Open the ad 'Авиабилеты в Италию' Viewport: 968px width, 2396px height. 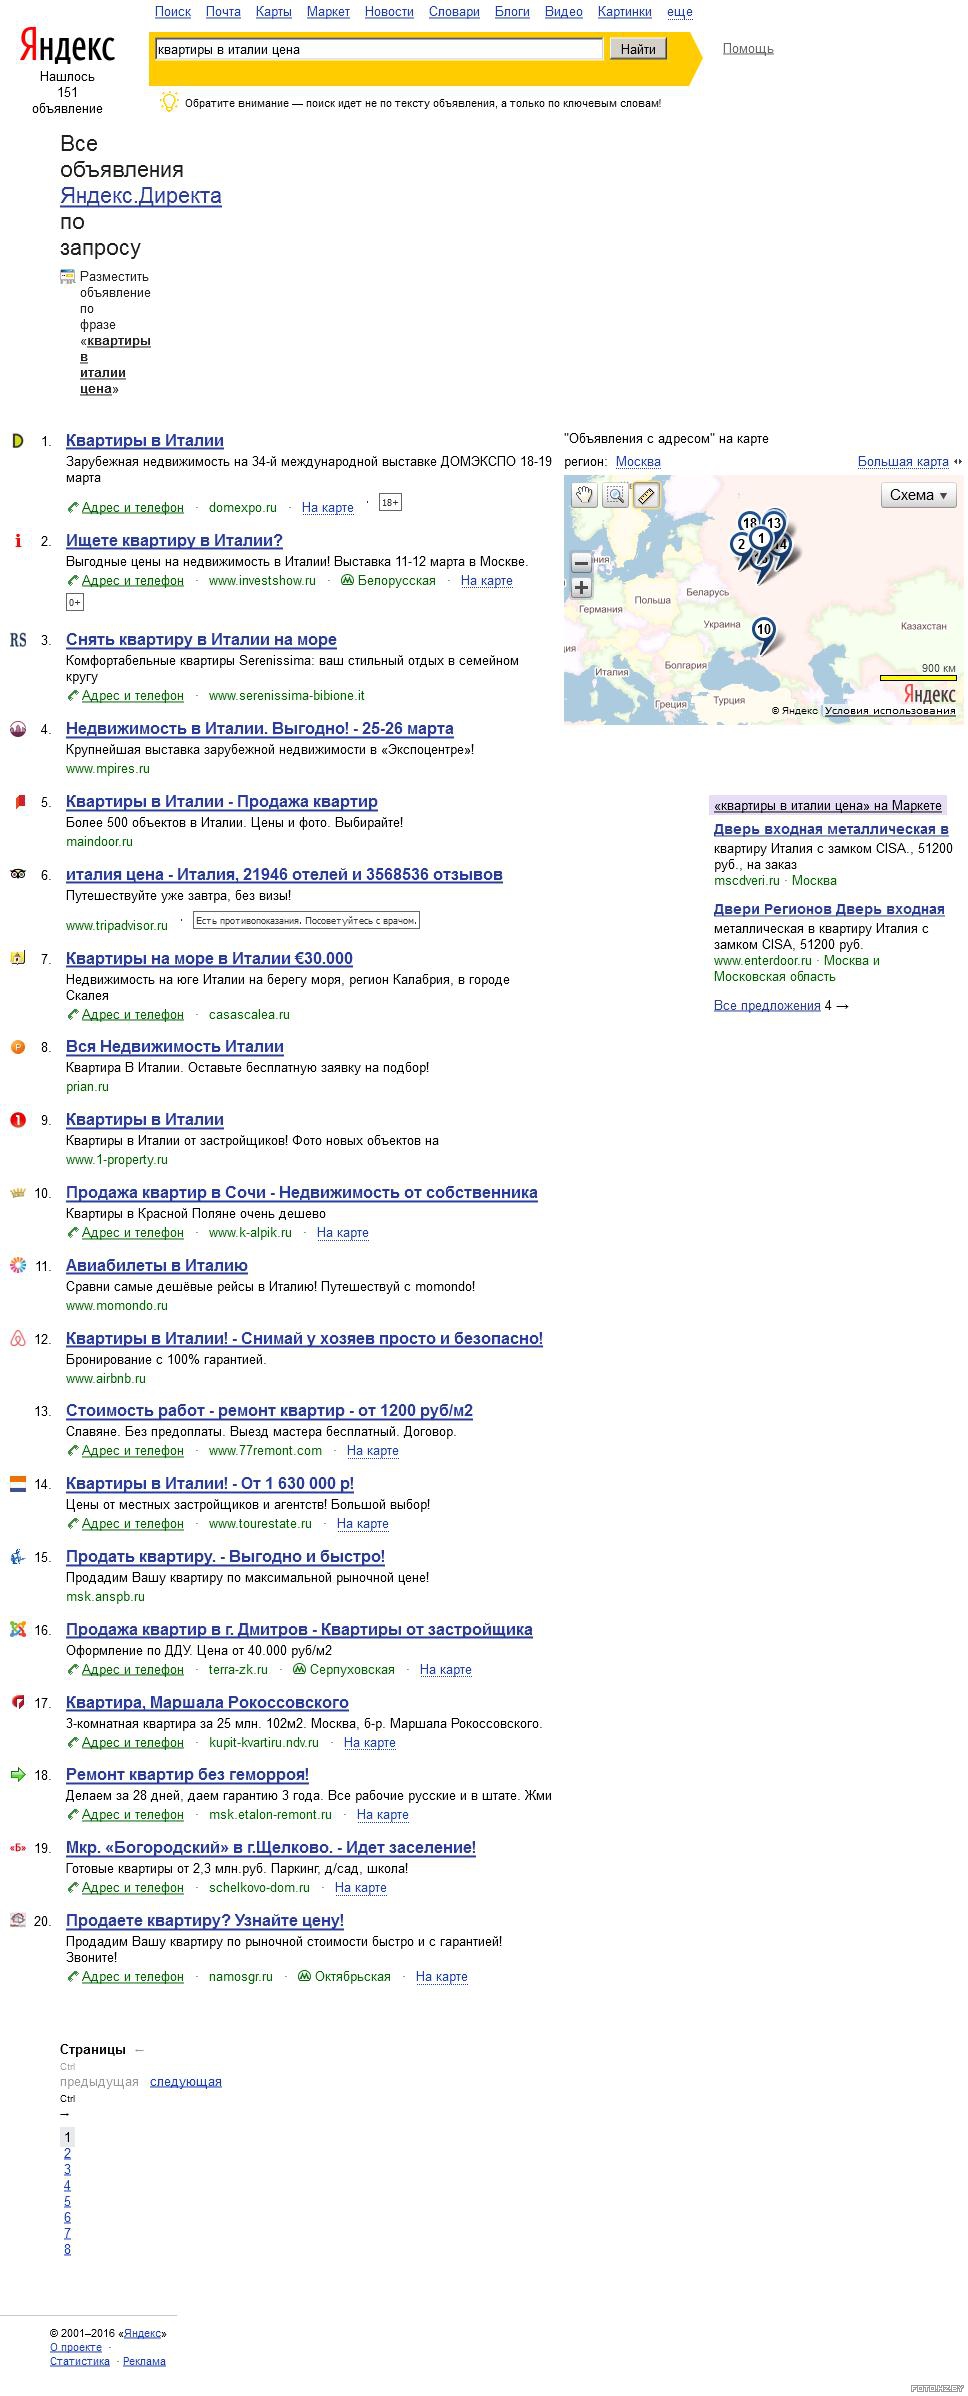point(157,1266)
